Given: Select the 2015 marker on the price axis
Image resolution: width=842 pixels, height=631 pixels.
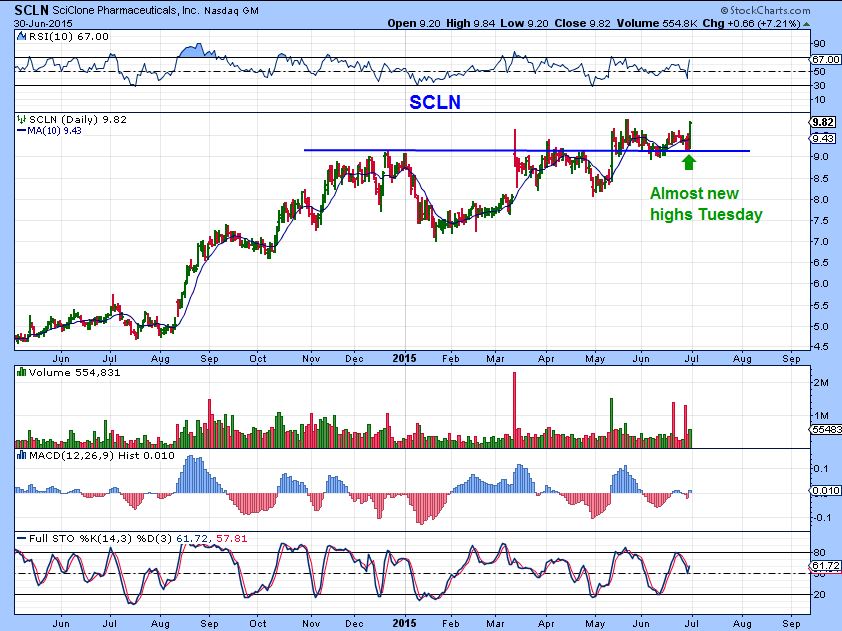Looking at the screenshot, I should pos(404,357).
